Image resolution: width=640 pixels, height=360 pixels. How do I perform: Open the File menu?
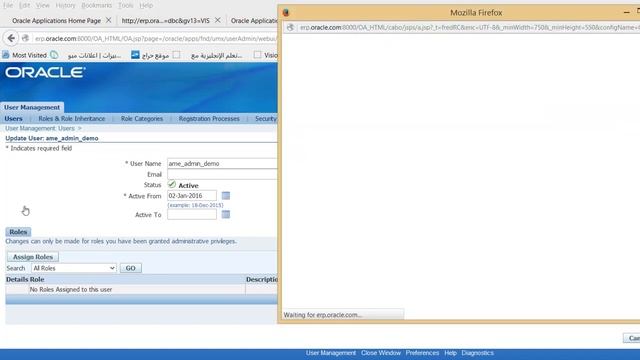[8, 5]
